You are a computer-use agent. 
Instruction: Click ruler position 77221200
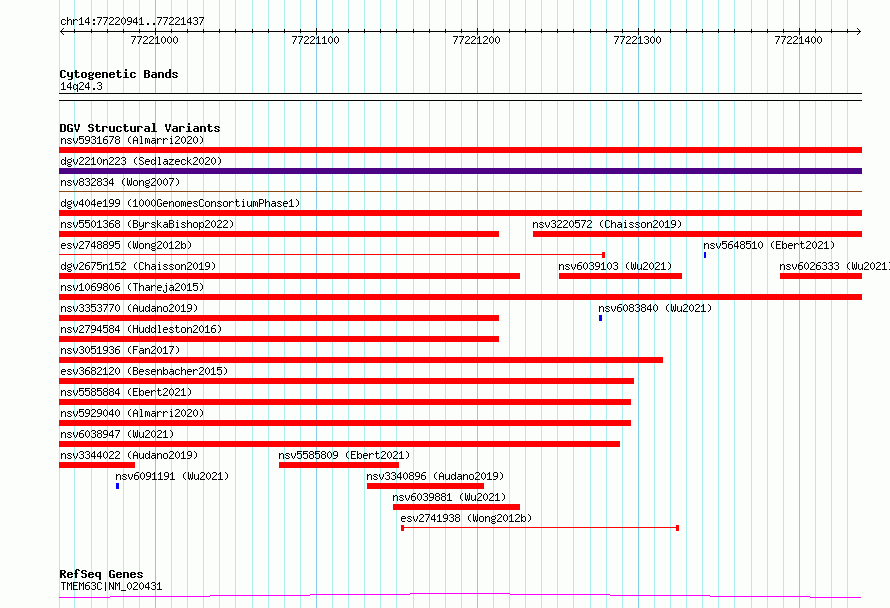pyautogui.click(x=476, y=40)
